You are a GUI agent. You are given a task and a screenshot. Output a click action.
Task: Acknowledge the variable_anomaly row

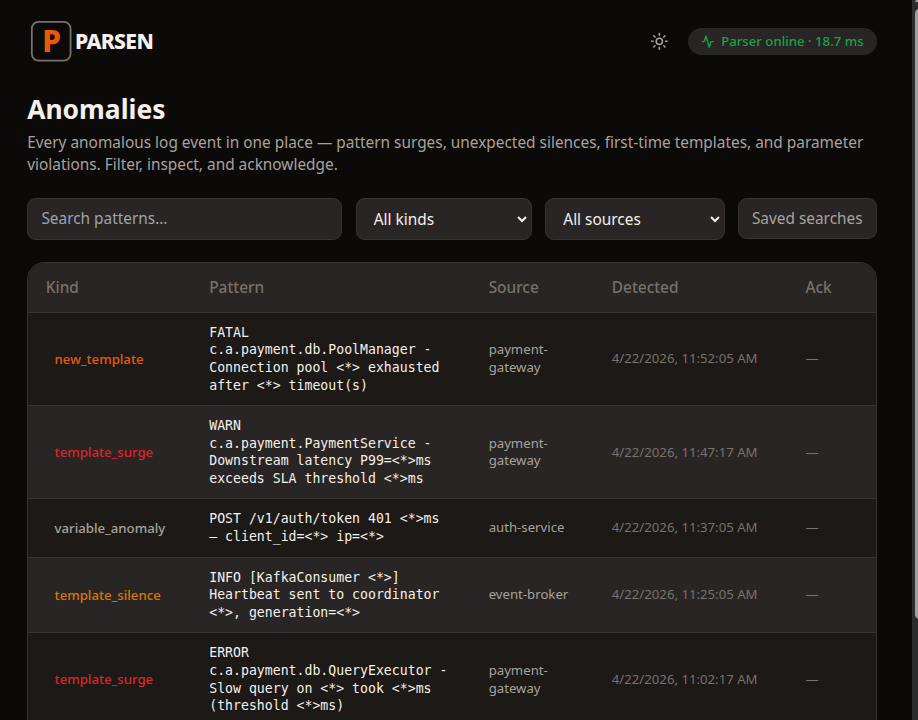coord(812,527)
